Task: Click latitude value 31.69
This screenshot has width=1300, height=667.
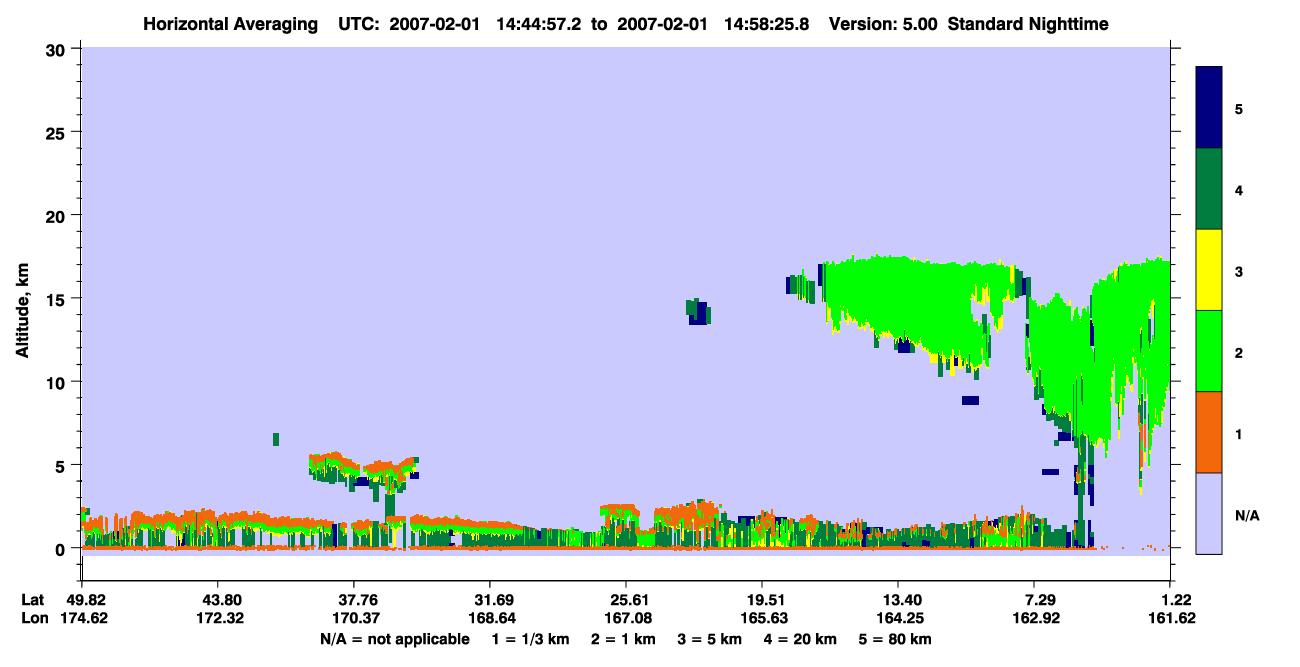Action: coord(490,600)
